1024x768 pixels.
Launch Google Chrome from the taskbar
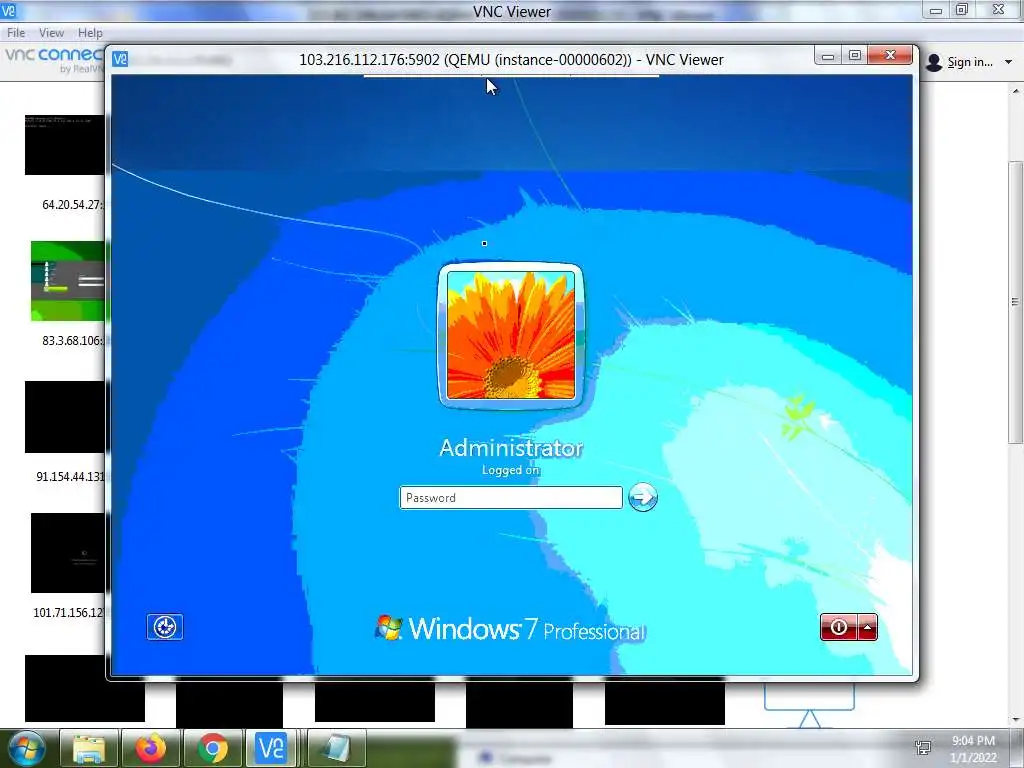click(213, 749)
